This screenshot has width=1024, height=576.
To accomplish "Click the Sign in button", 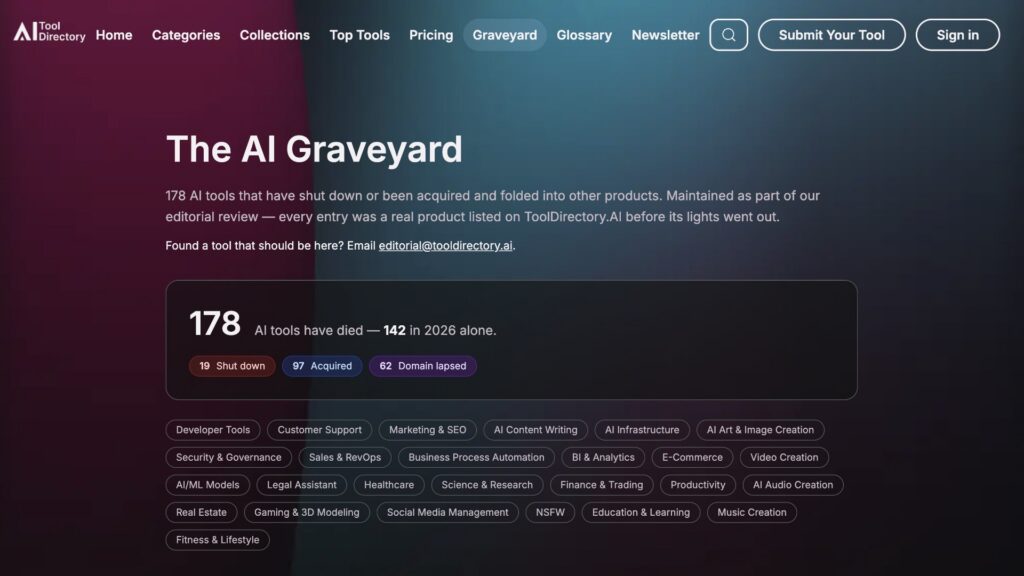I will click(958, 35).
